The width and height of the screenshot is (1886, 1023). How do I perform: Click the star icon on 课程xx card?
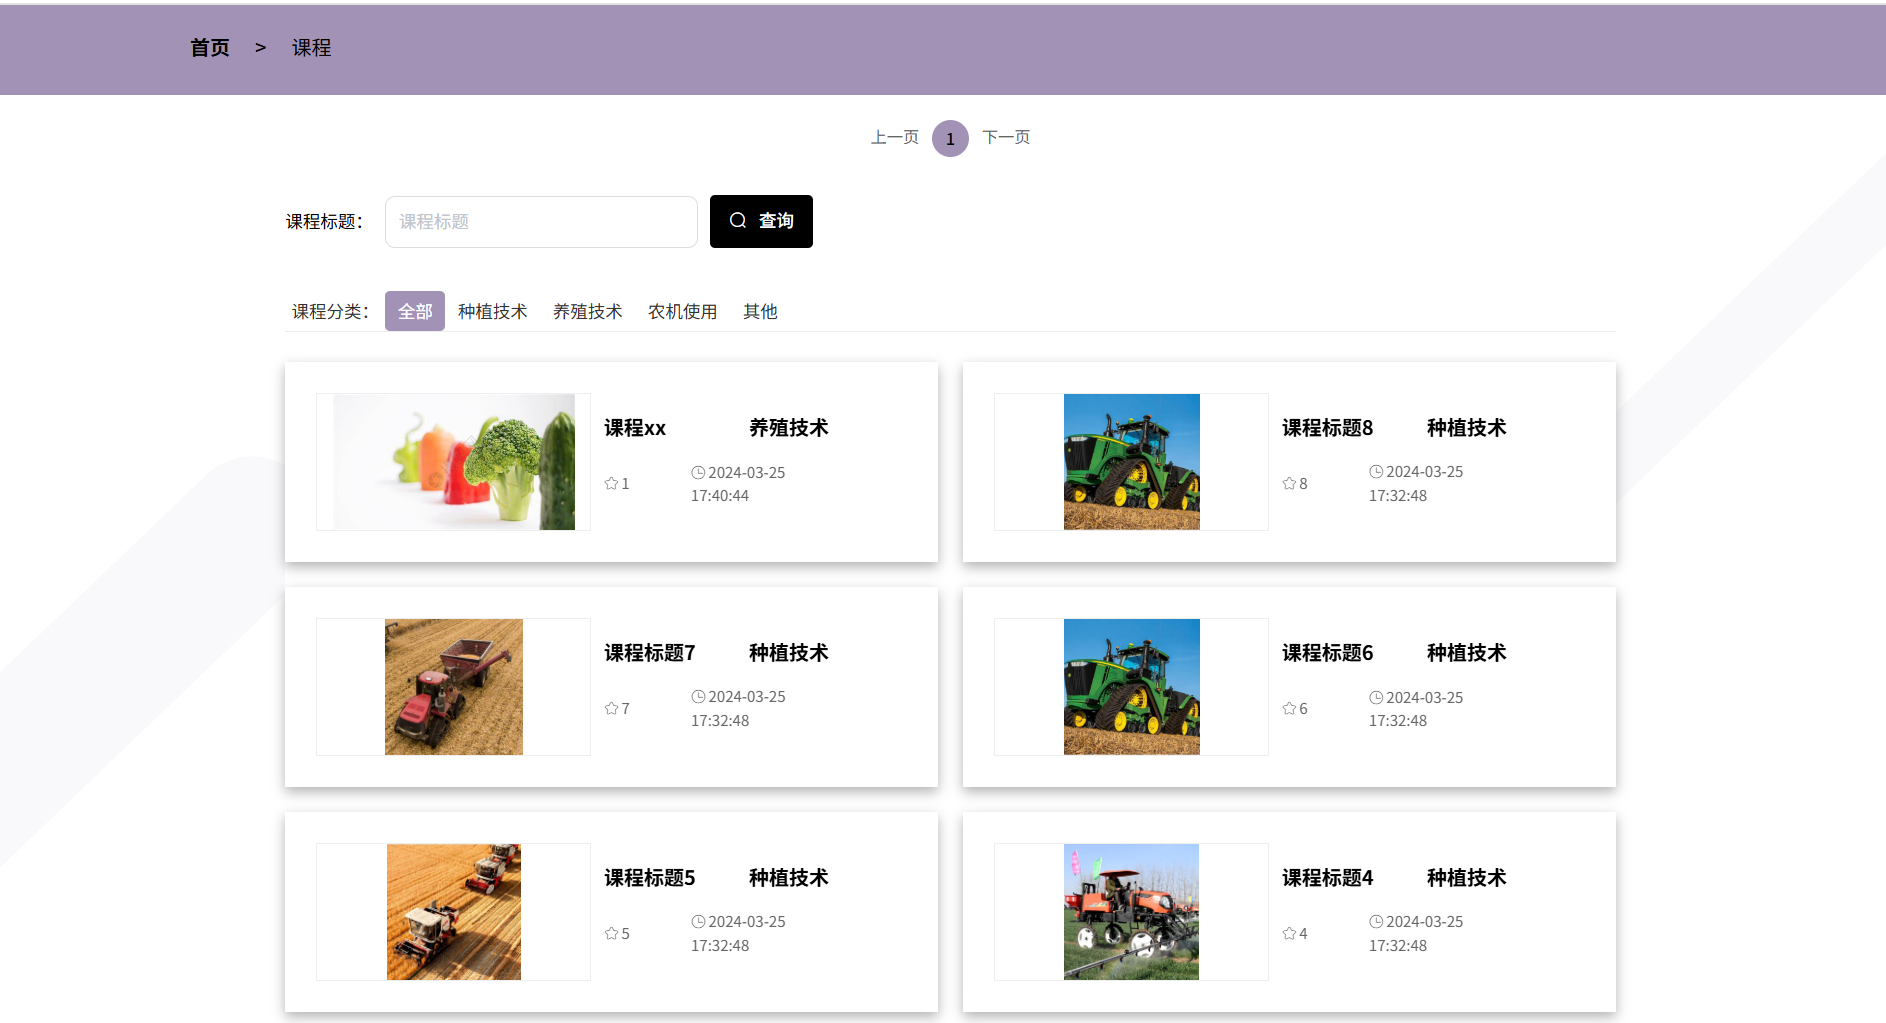[611, 483]
